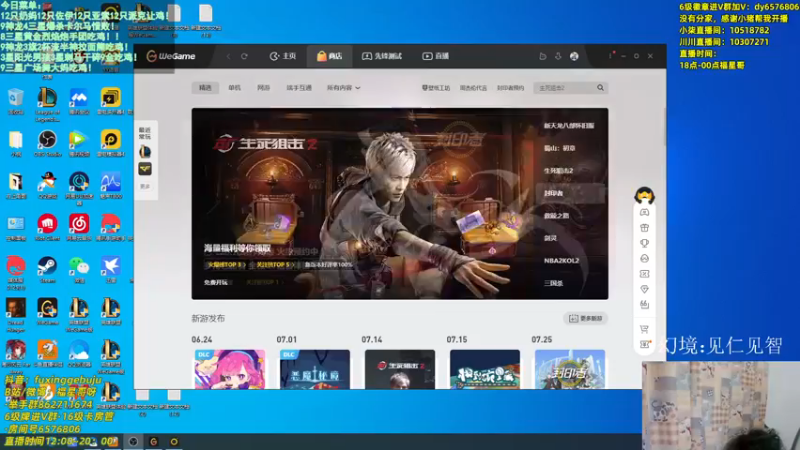Click the ticket icon below round sidebar icon
The height and width of the screenshot is (450, 800).
[x=644, y=274]
